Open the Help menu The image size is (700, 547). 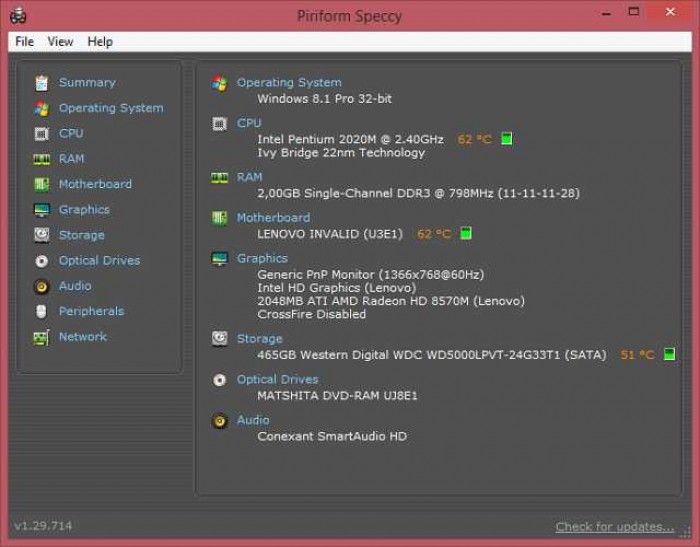point(100,42)
